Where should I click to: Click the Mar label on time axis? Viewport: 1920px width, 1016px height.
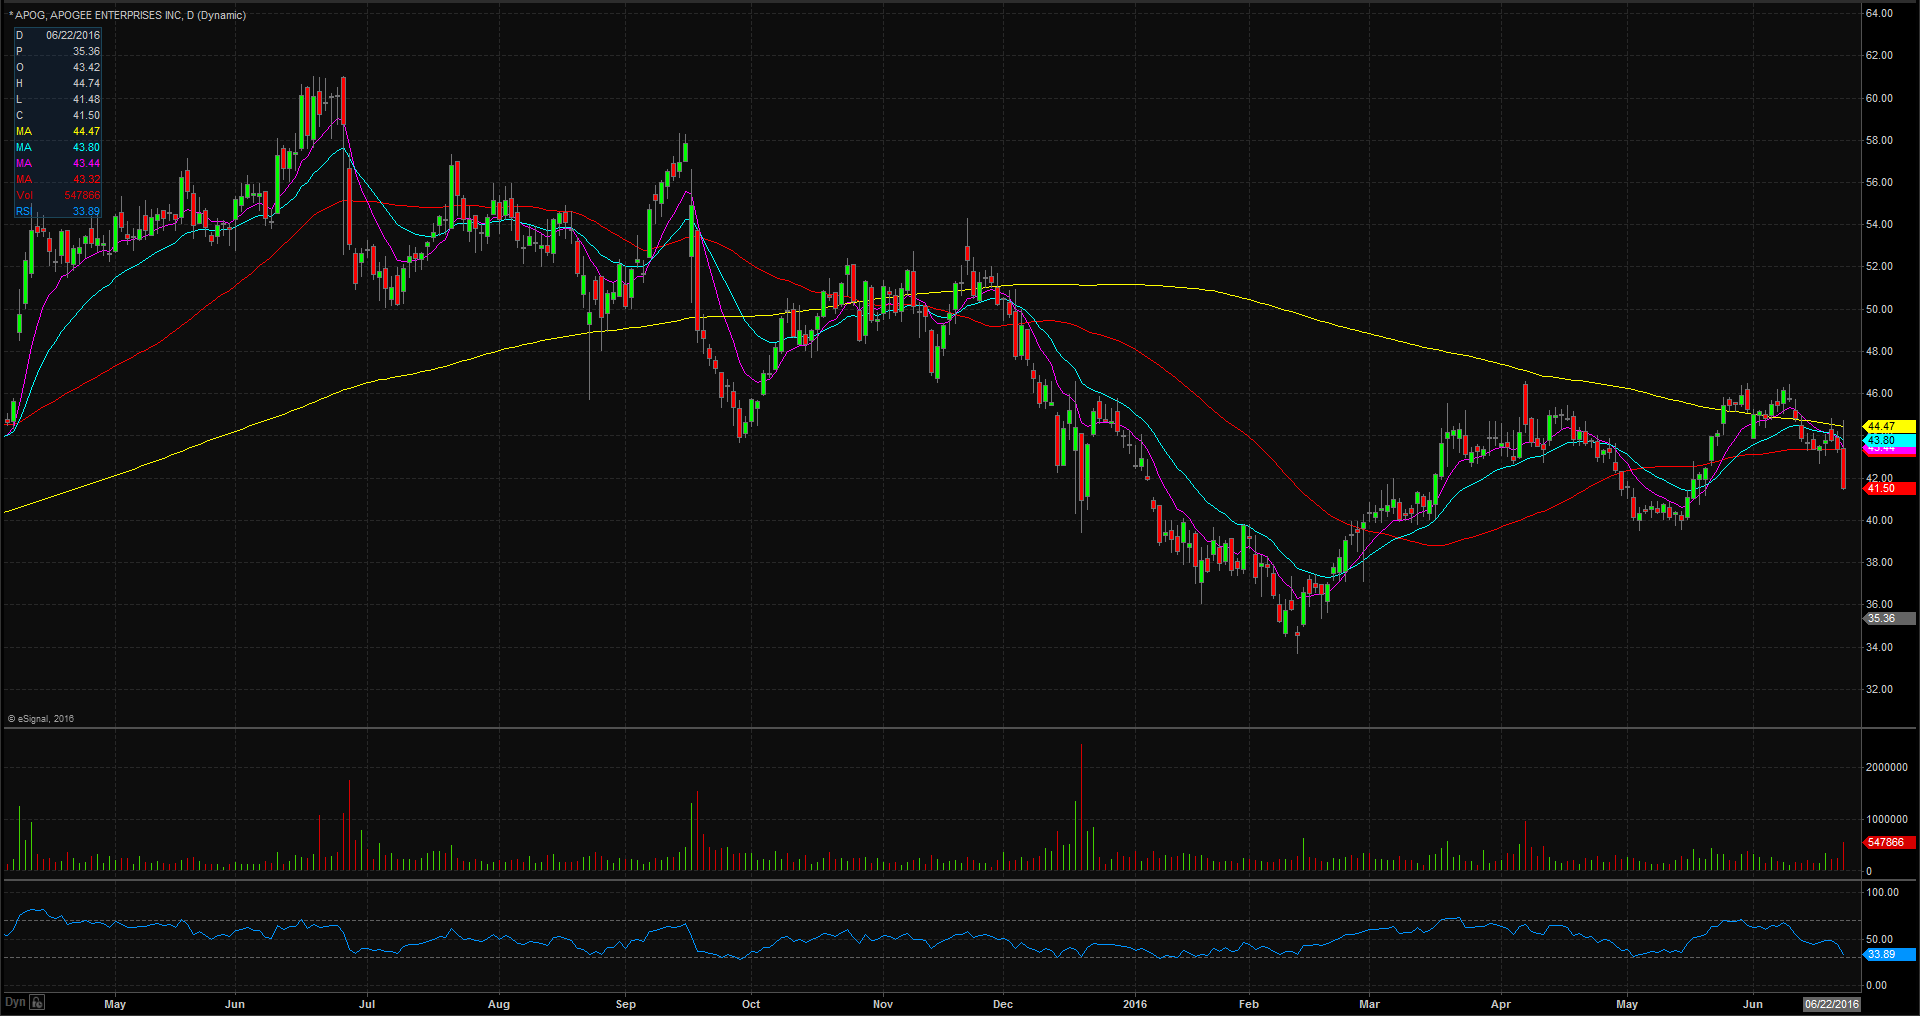coord(1369,1004)
